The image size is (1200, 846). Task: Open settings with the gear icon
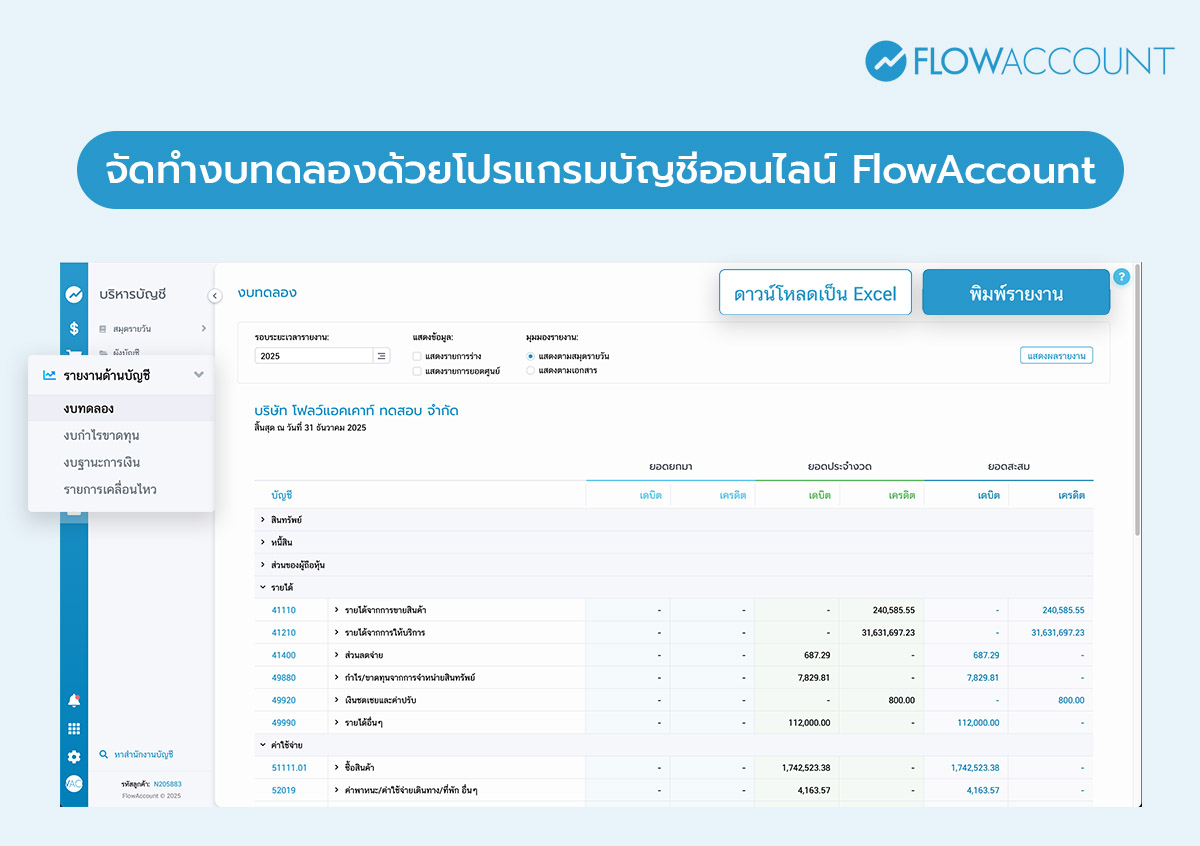click(73, 757)
